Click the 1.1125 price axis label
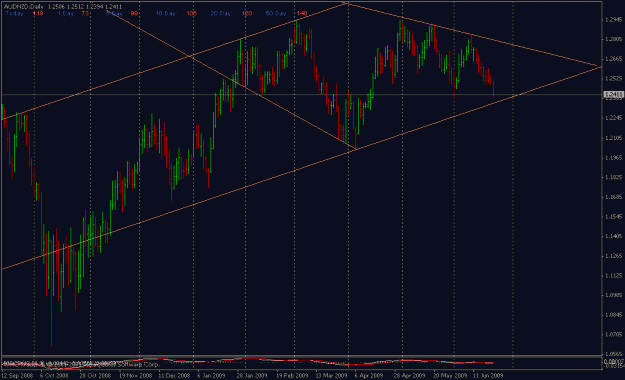This screenshot has height=380, width=625. point(613,276)
